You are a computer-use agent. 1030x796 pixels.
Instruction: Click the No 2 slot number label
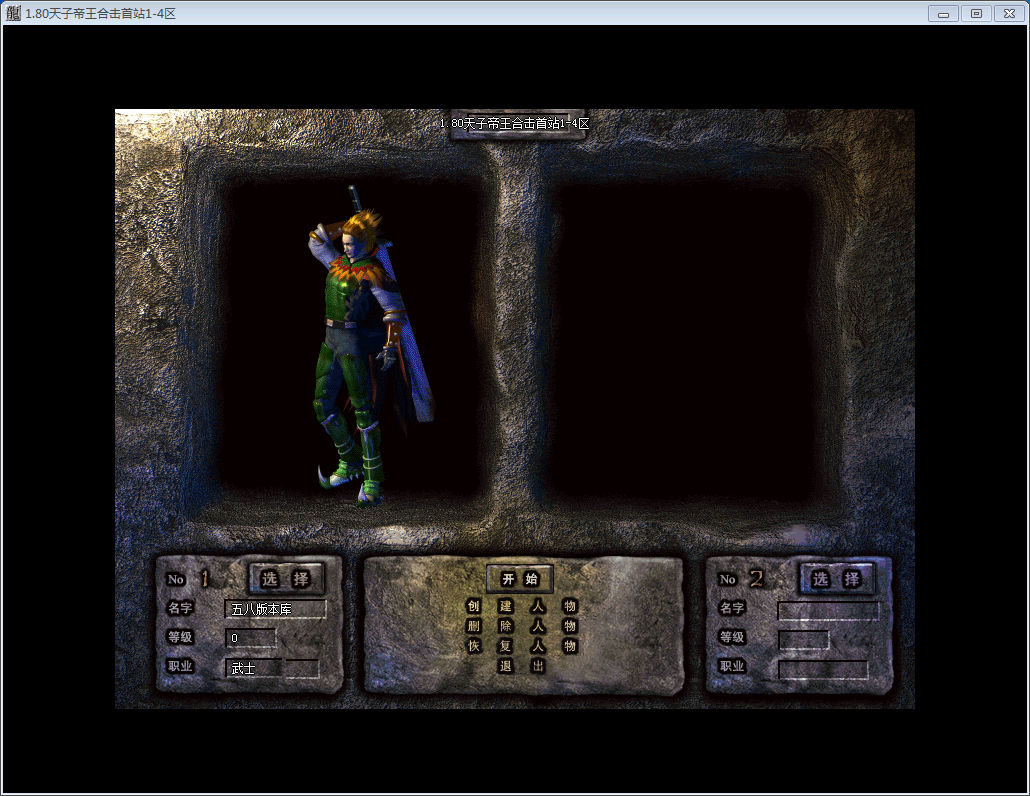coord(741,579)
